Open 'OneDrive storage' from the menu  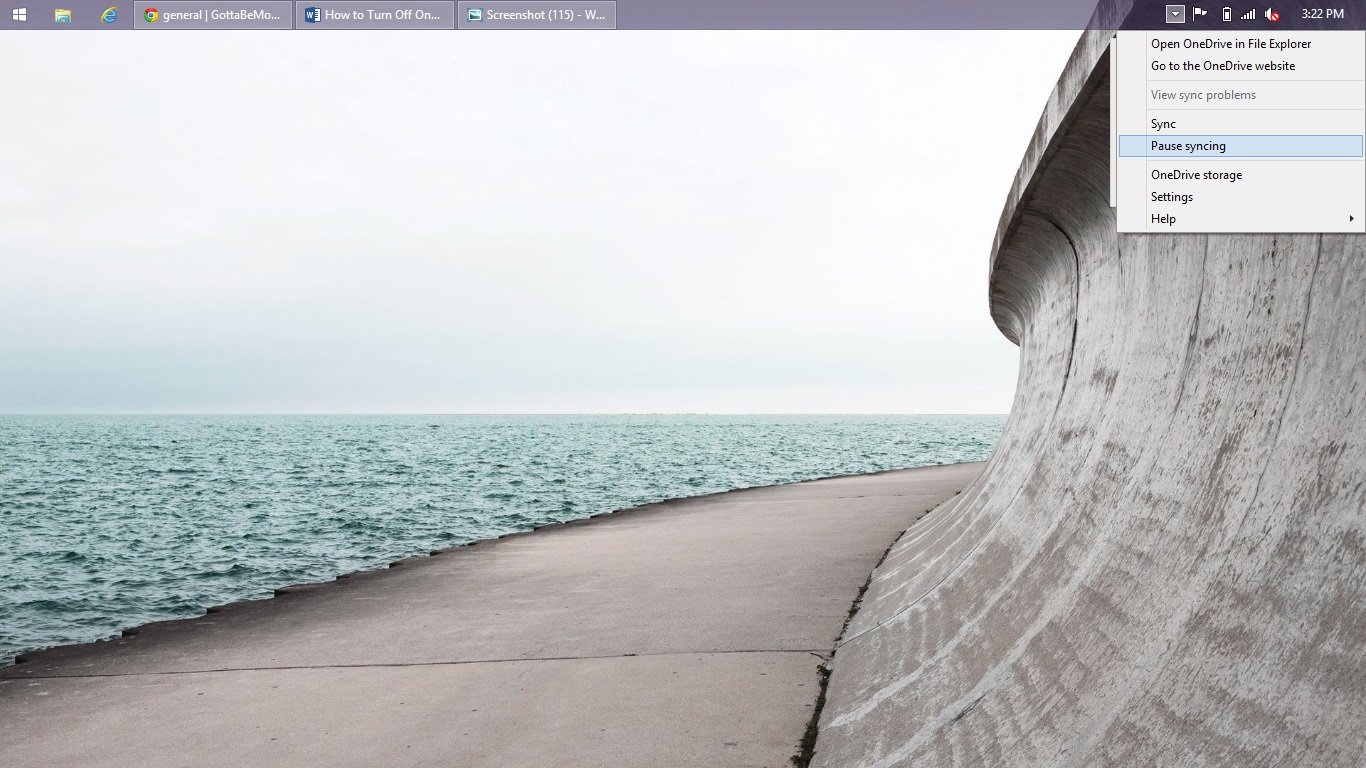pyautogui.click(x=1240, y=175)
